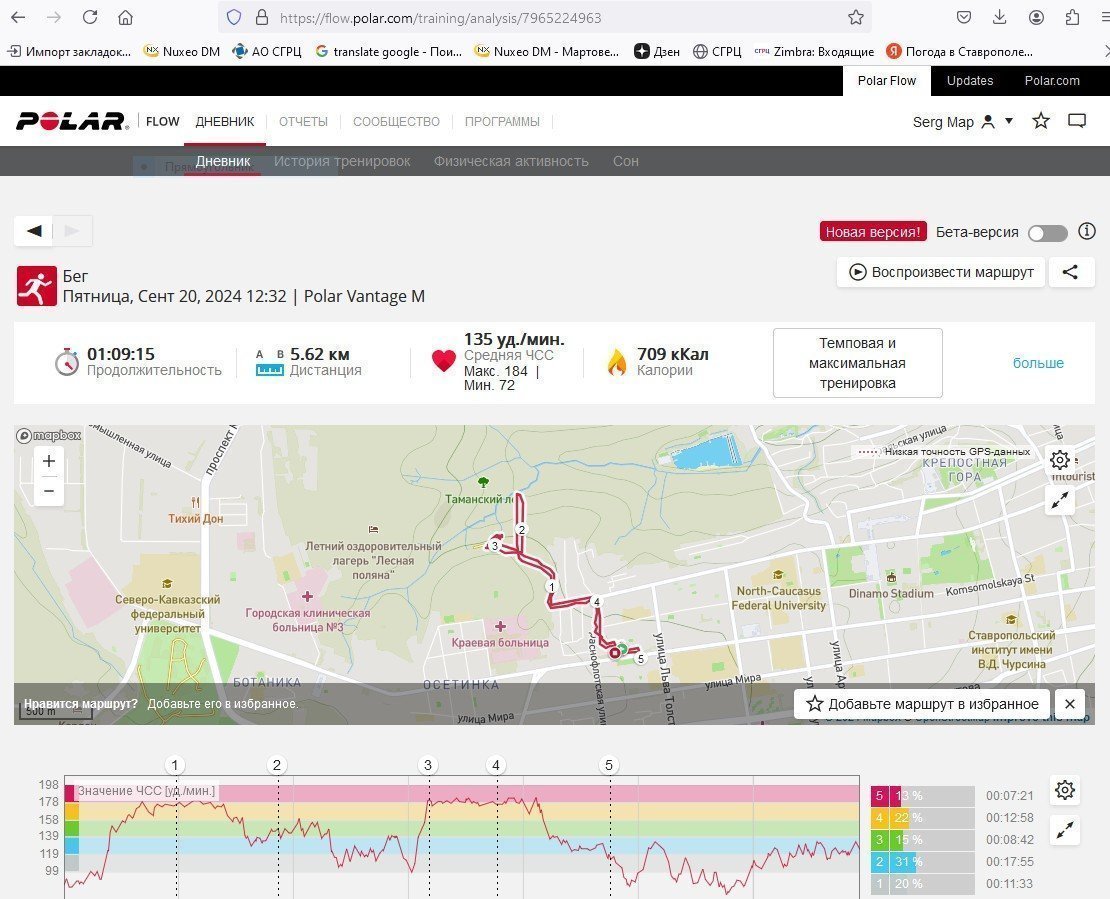1110x899 pixels.
Task: Click Темповая и максимальная тренировка button
Action: click(x=857, y=363)
